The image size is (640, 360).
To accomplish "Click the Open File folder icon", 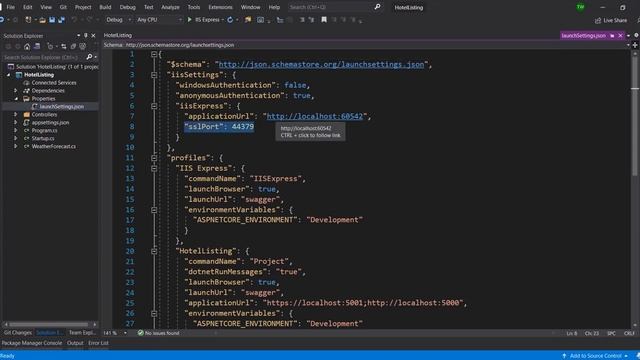I will (42, 20).
